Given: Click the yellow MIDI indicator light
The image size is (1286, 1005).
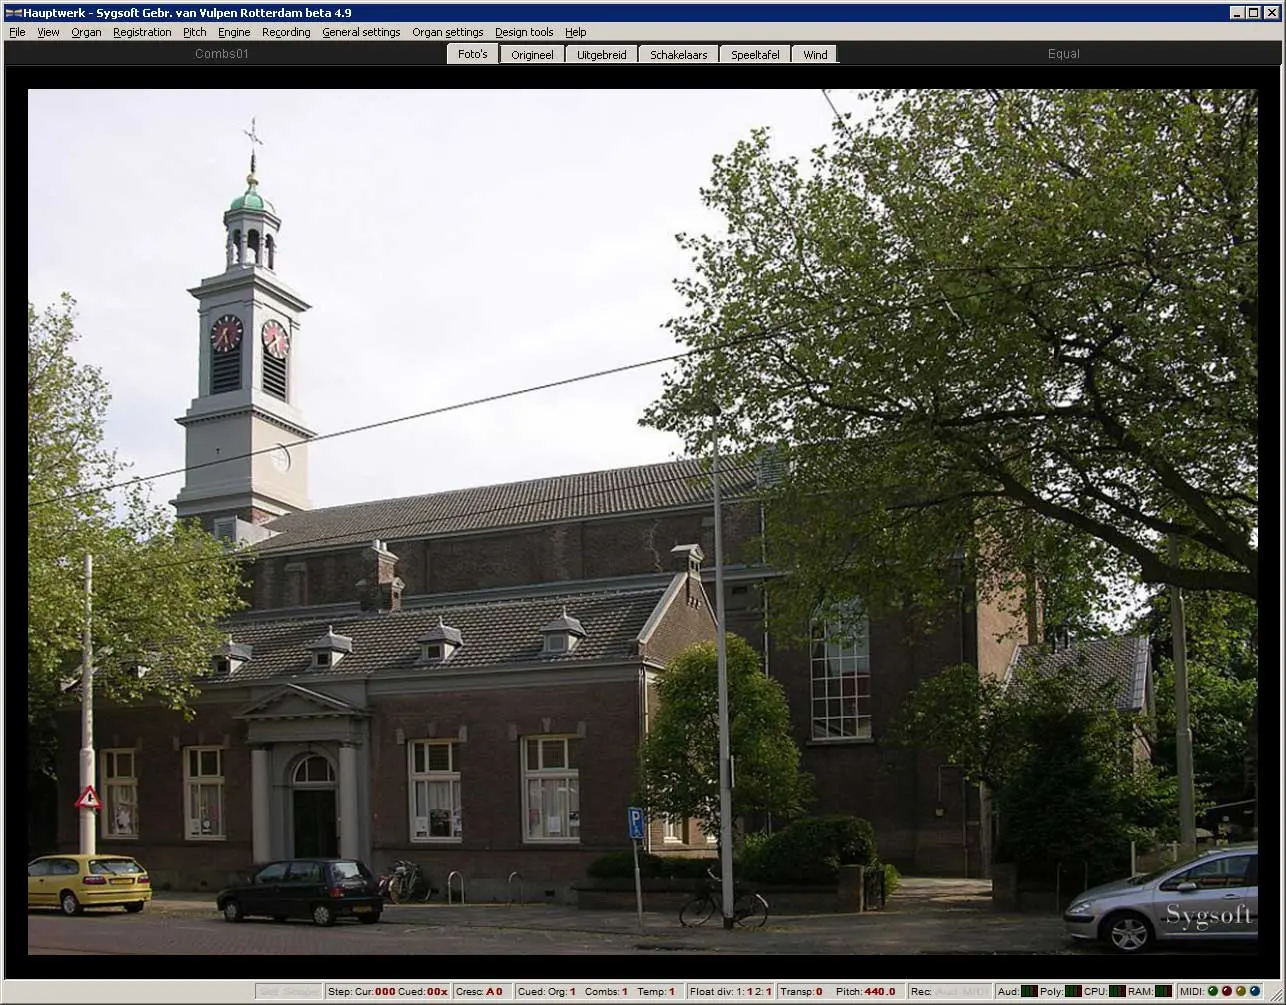Looking at the screenshot, I should (x=1241, y=991).
